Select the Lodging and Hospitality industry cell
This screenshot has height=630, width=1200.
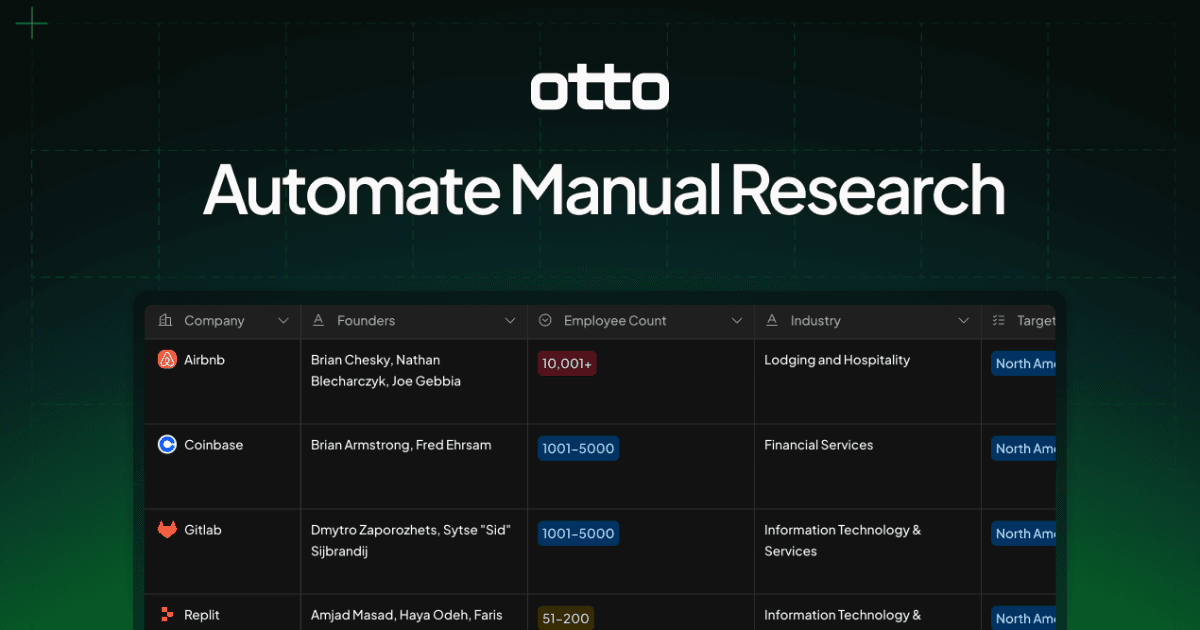coord(836,360)
